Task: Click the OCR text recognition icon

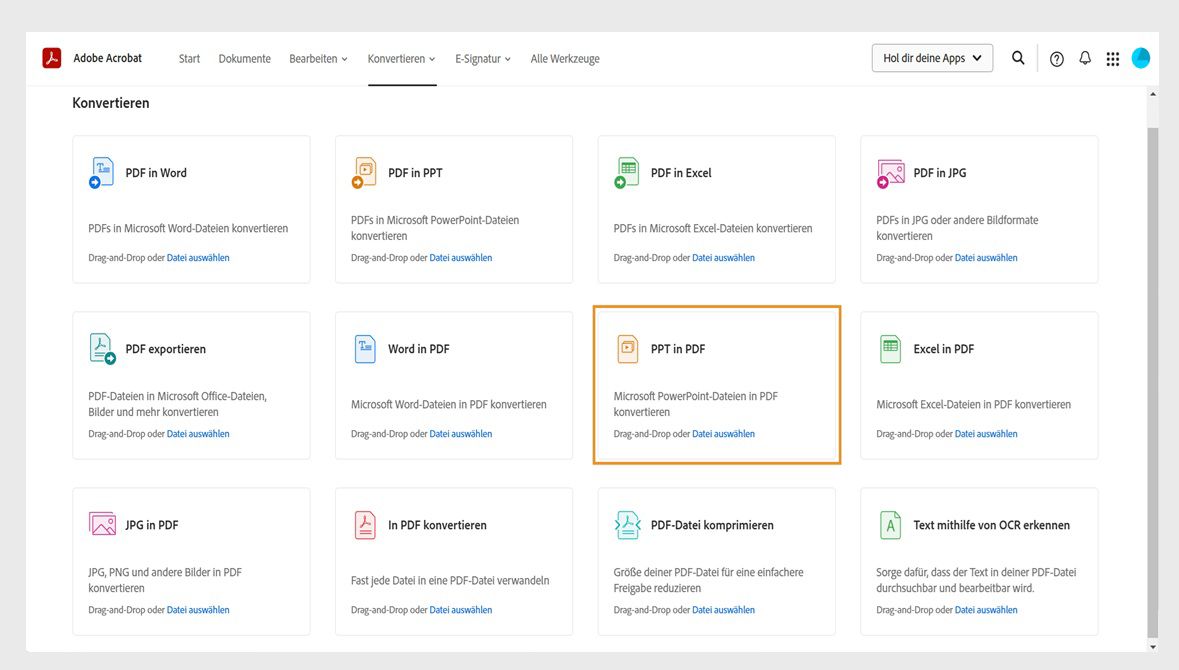Action: coord(890,525)
